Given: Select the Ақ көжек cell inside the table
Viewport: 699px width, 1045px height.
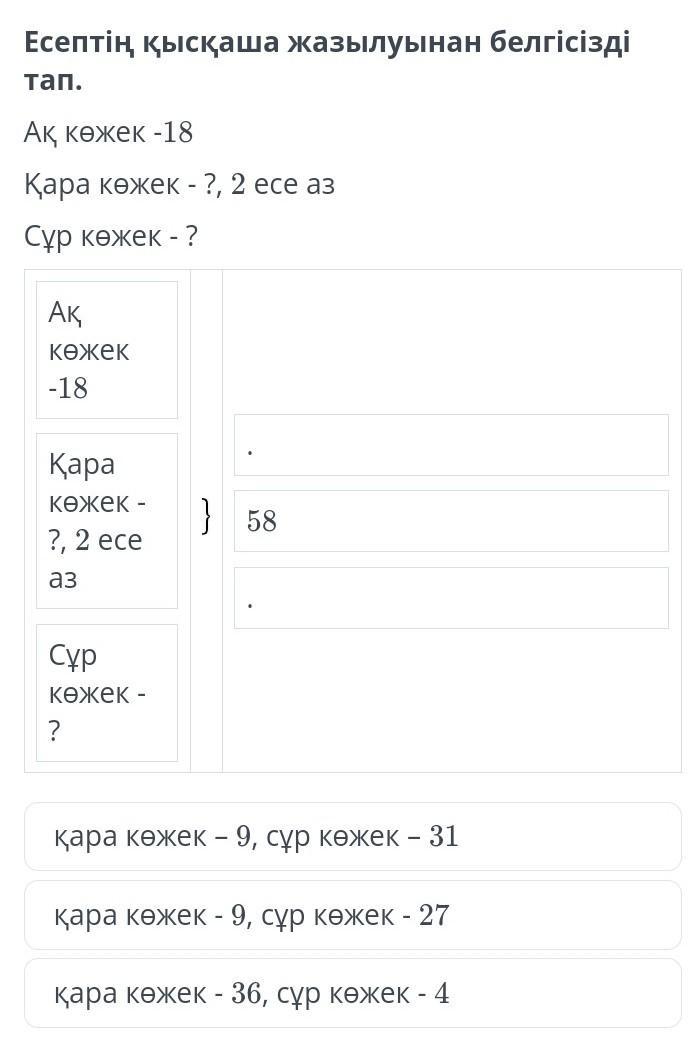Looking at the screenshot, I should (x=107, y=350).
